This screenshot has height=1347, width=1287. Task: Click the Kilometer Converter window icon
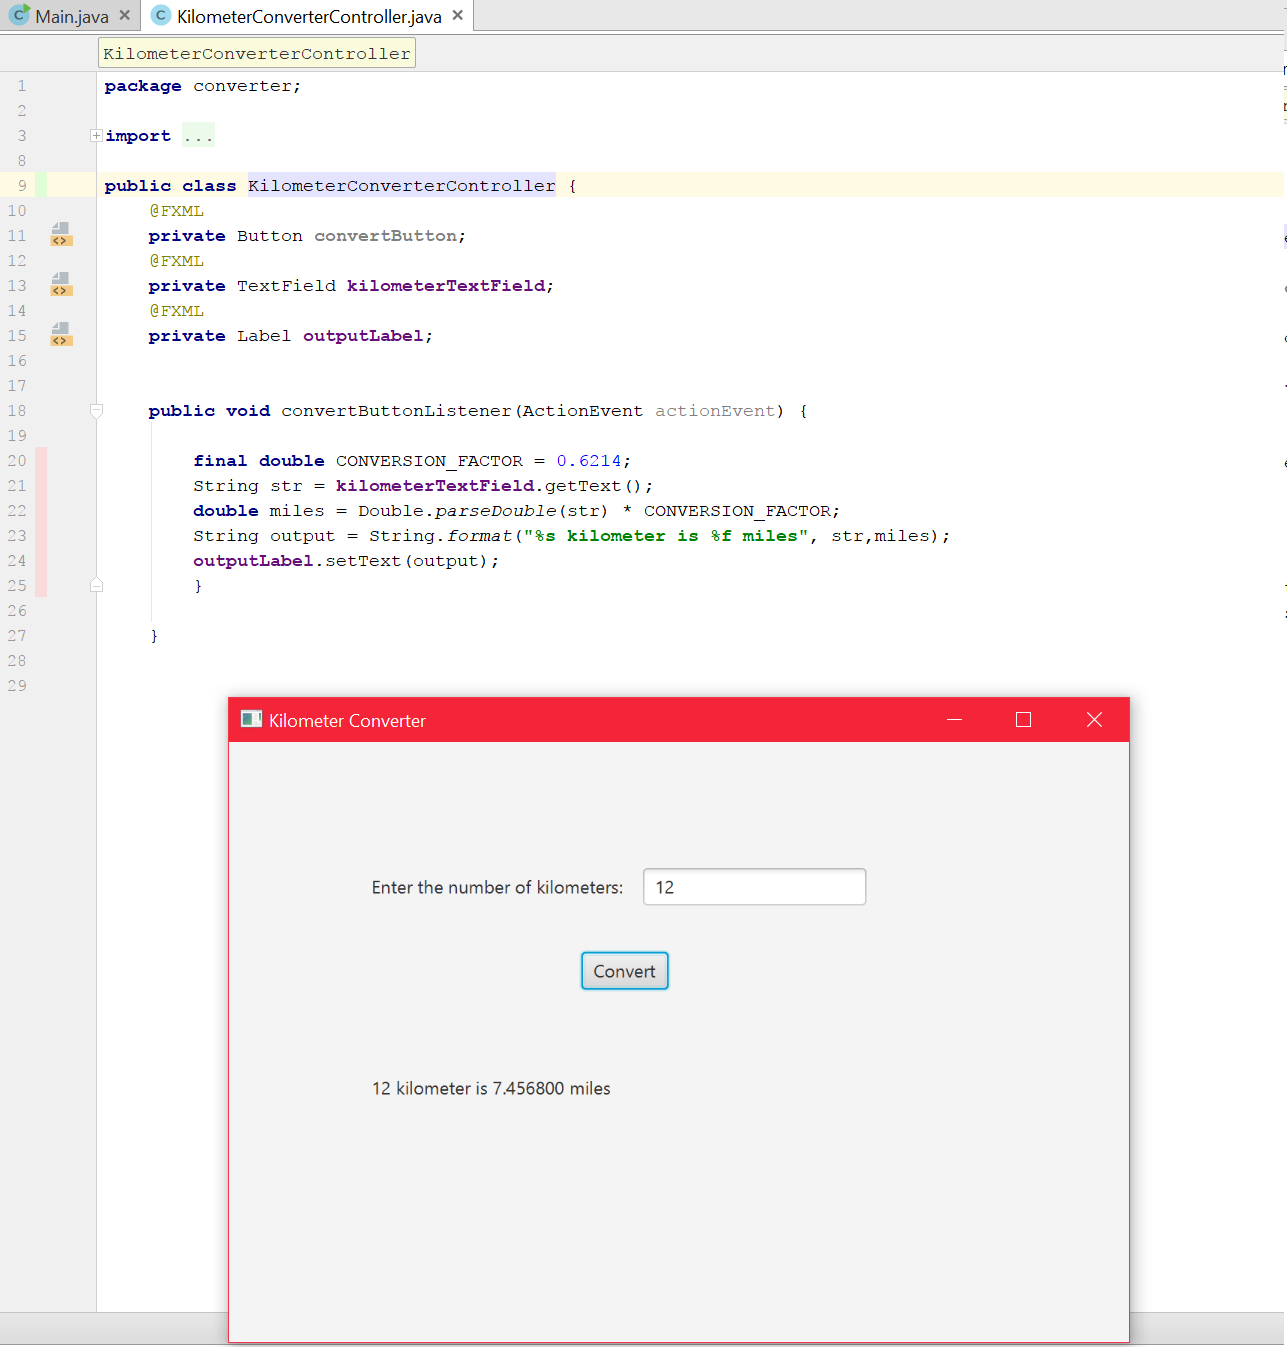[251, 719]
